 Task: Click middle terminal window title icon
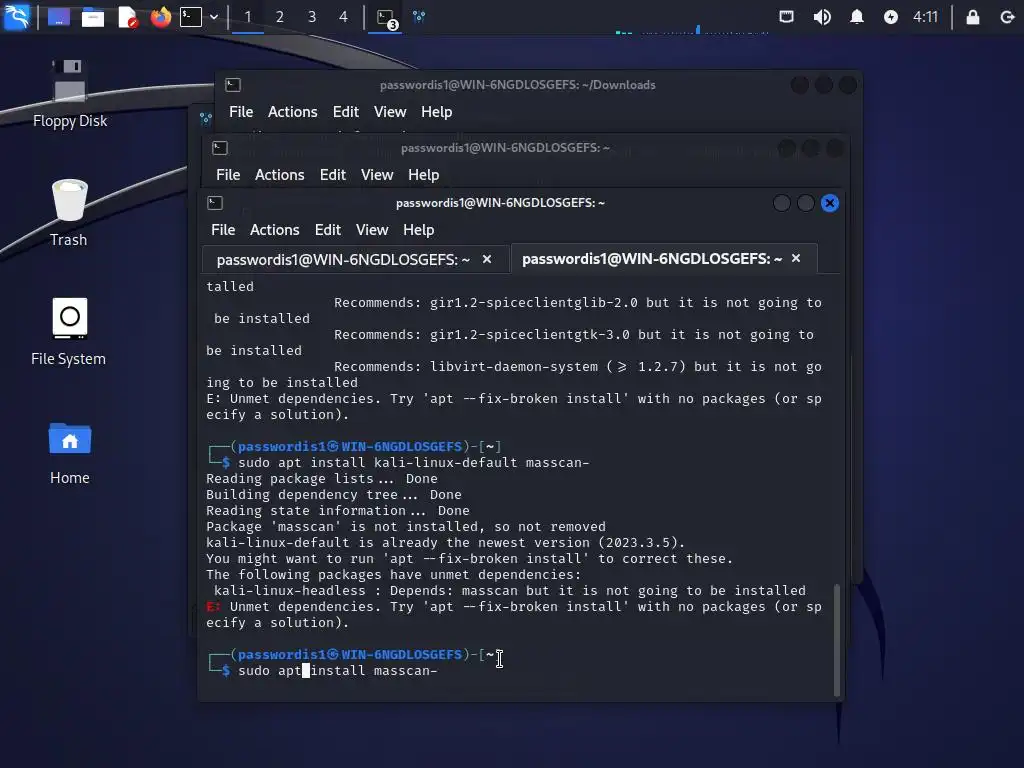tap(220, 148)
